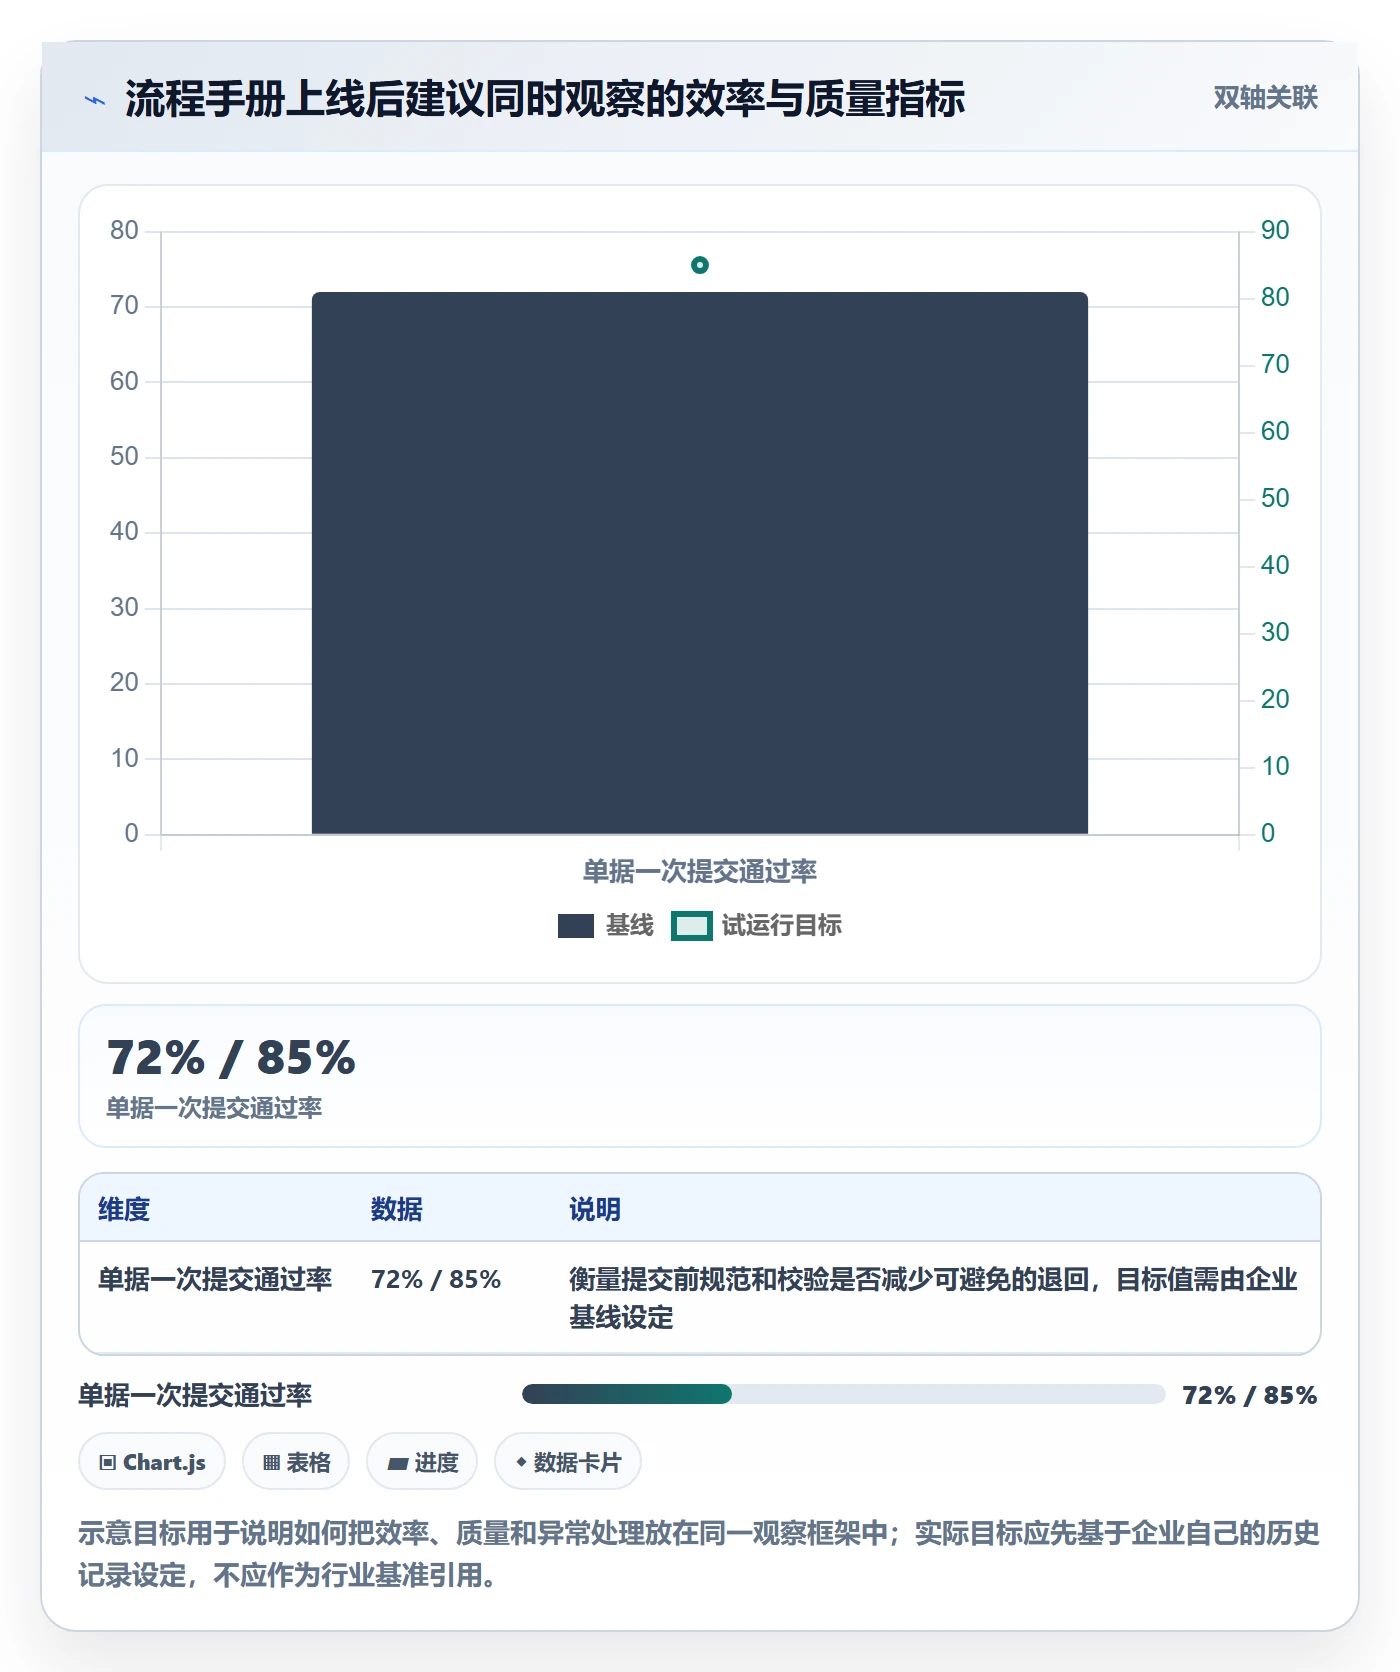Click the diamond icon in 数据卡片 chip

click(521, 1462)
